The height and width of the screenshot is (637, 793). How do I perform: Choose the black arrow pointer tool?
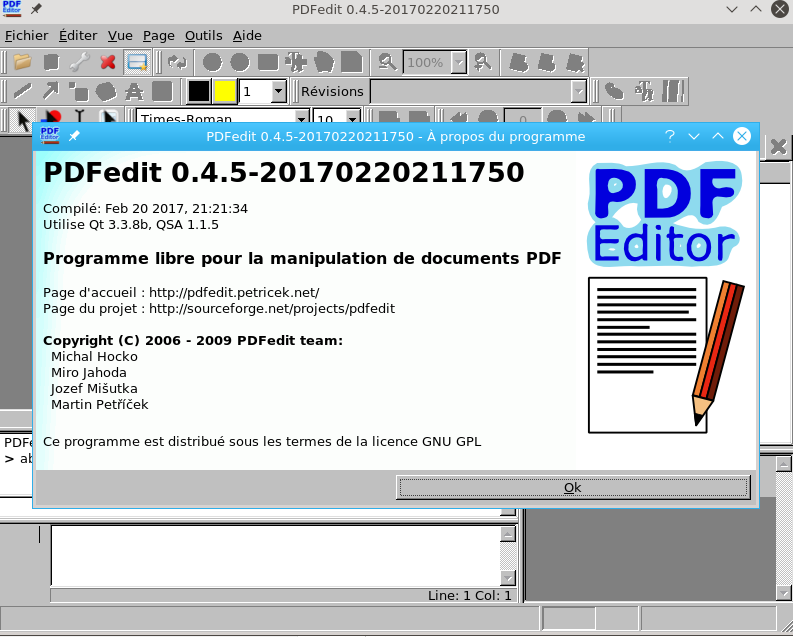click(x=23, y=120)
